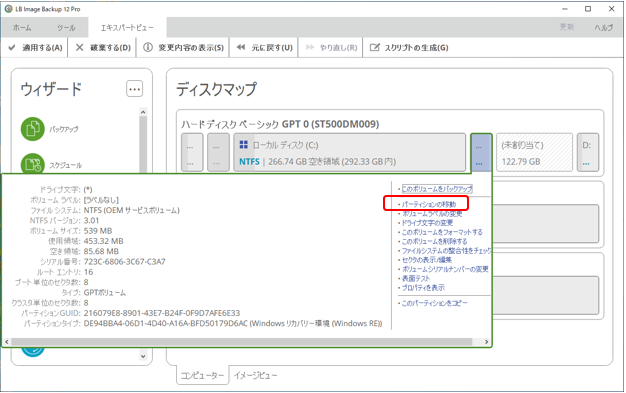Screen dimensions: 626x393
Task: Click the serial number 723C-6806-3C67-C3A7
Action: tap(125, 262)
